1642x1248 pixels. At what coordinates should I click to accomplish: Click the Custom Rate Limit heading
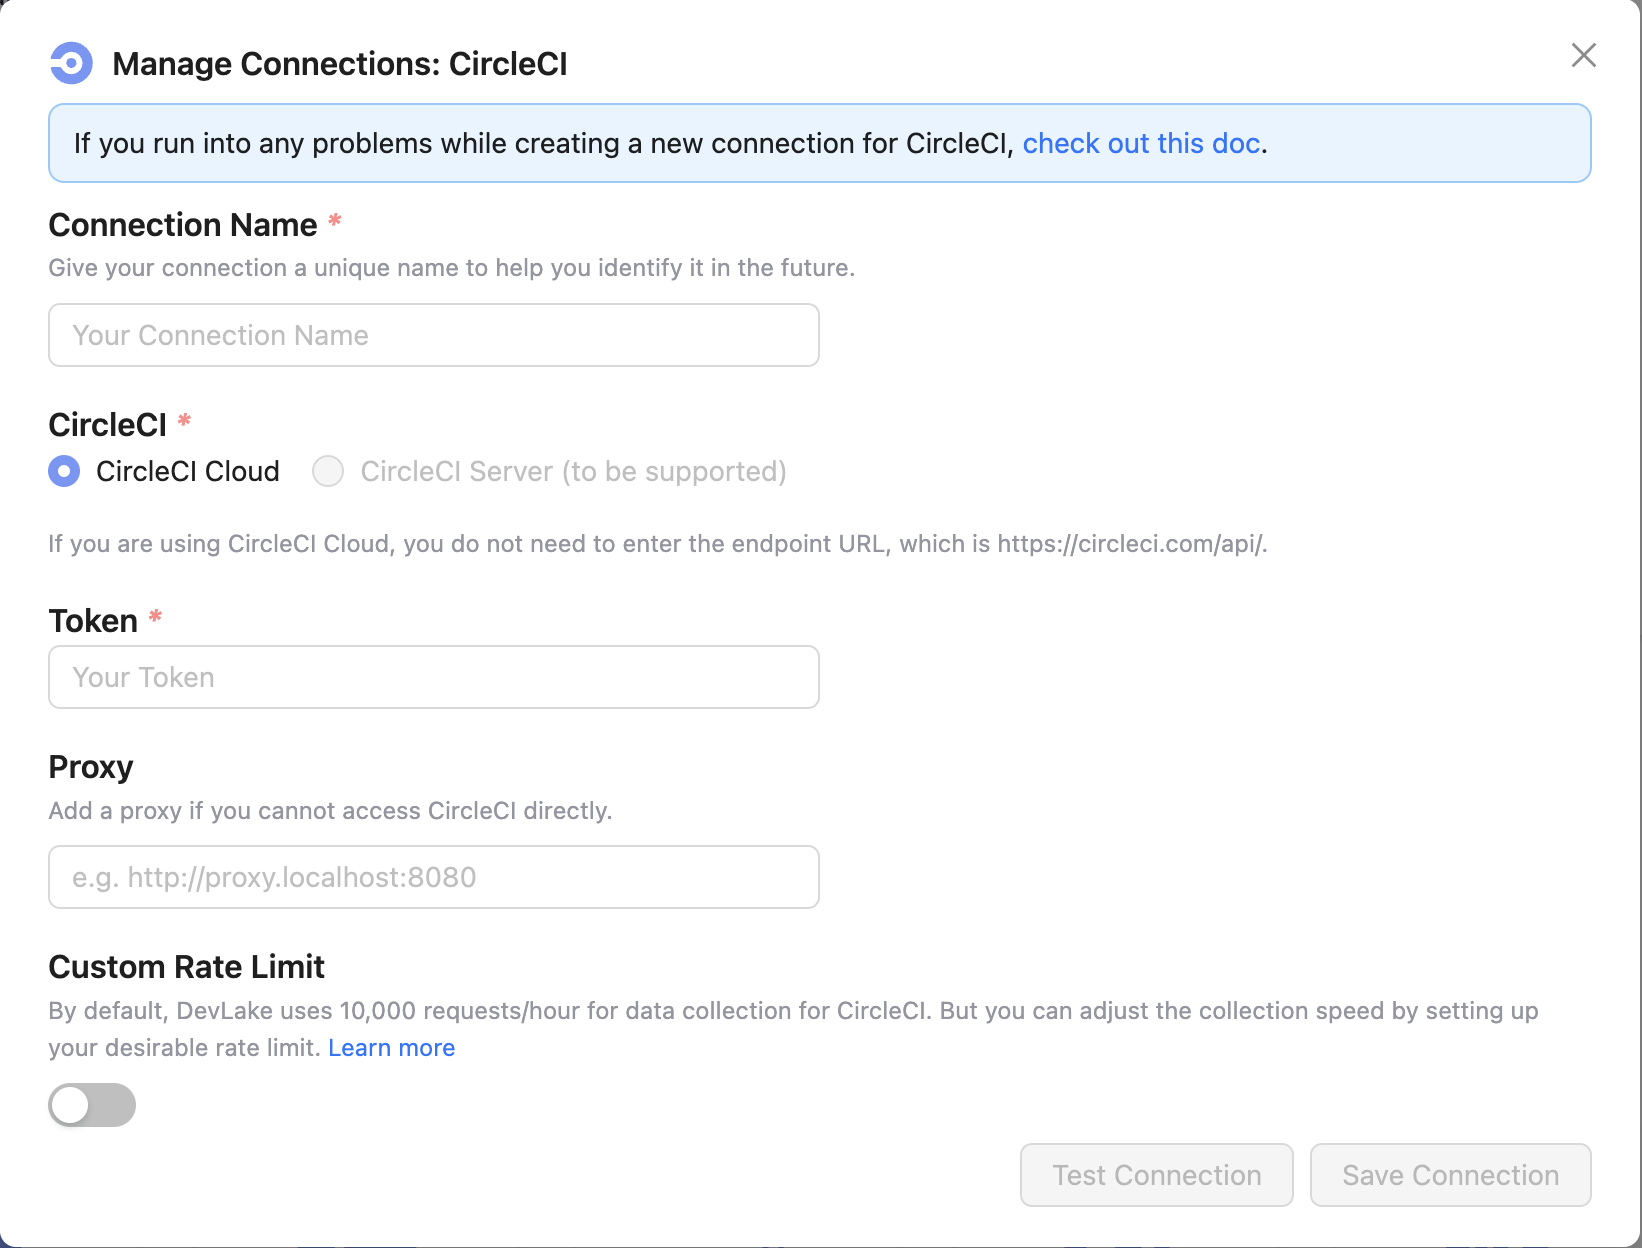coord(187,967)
